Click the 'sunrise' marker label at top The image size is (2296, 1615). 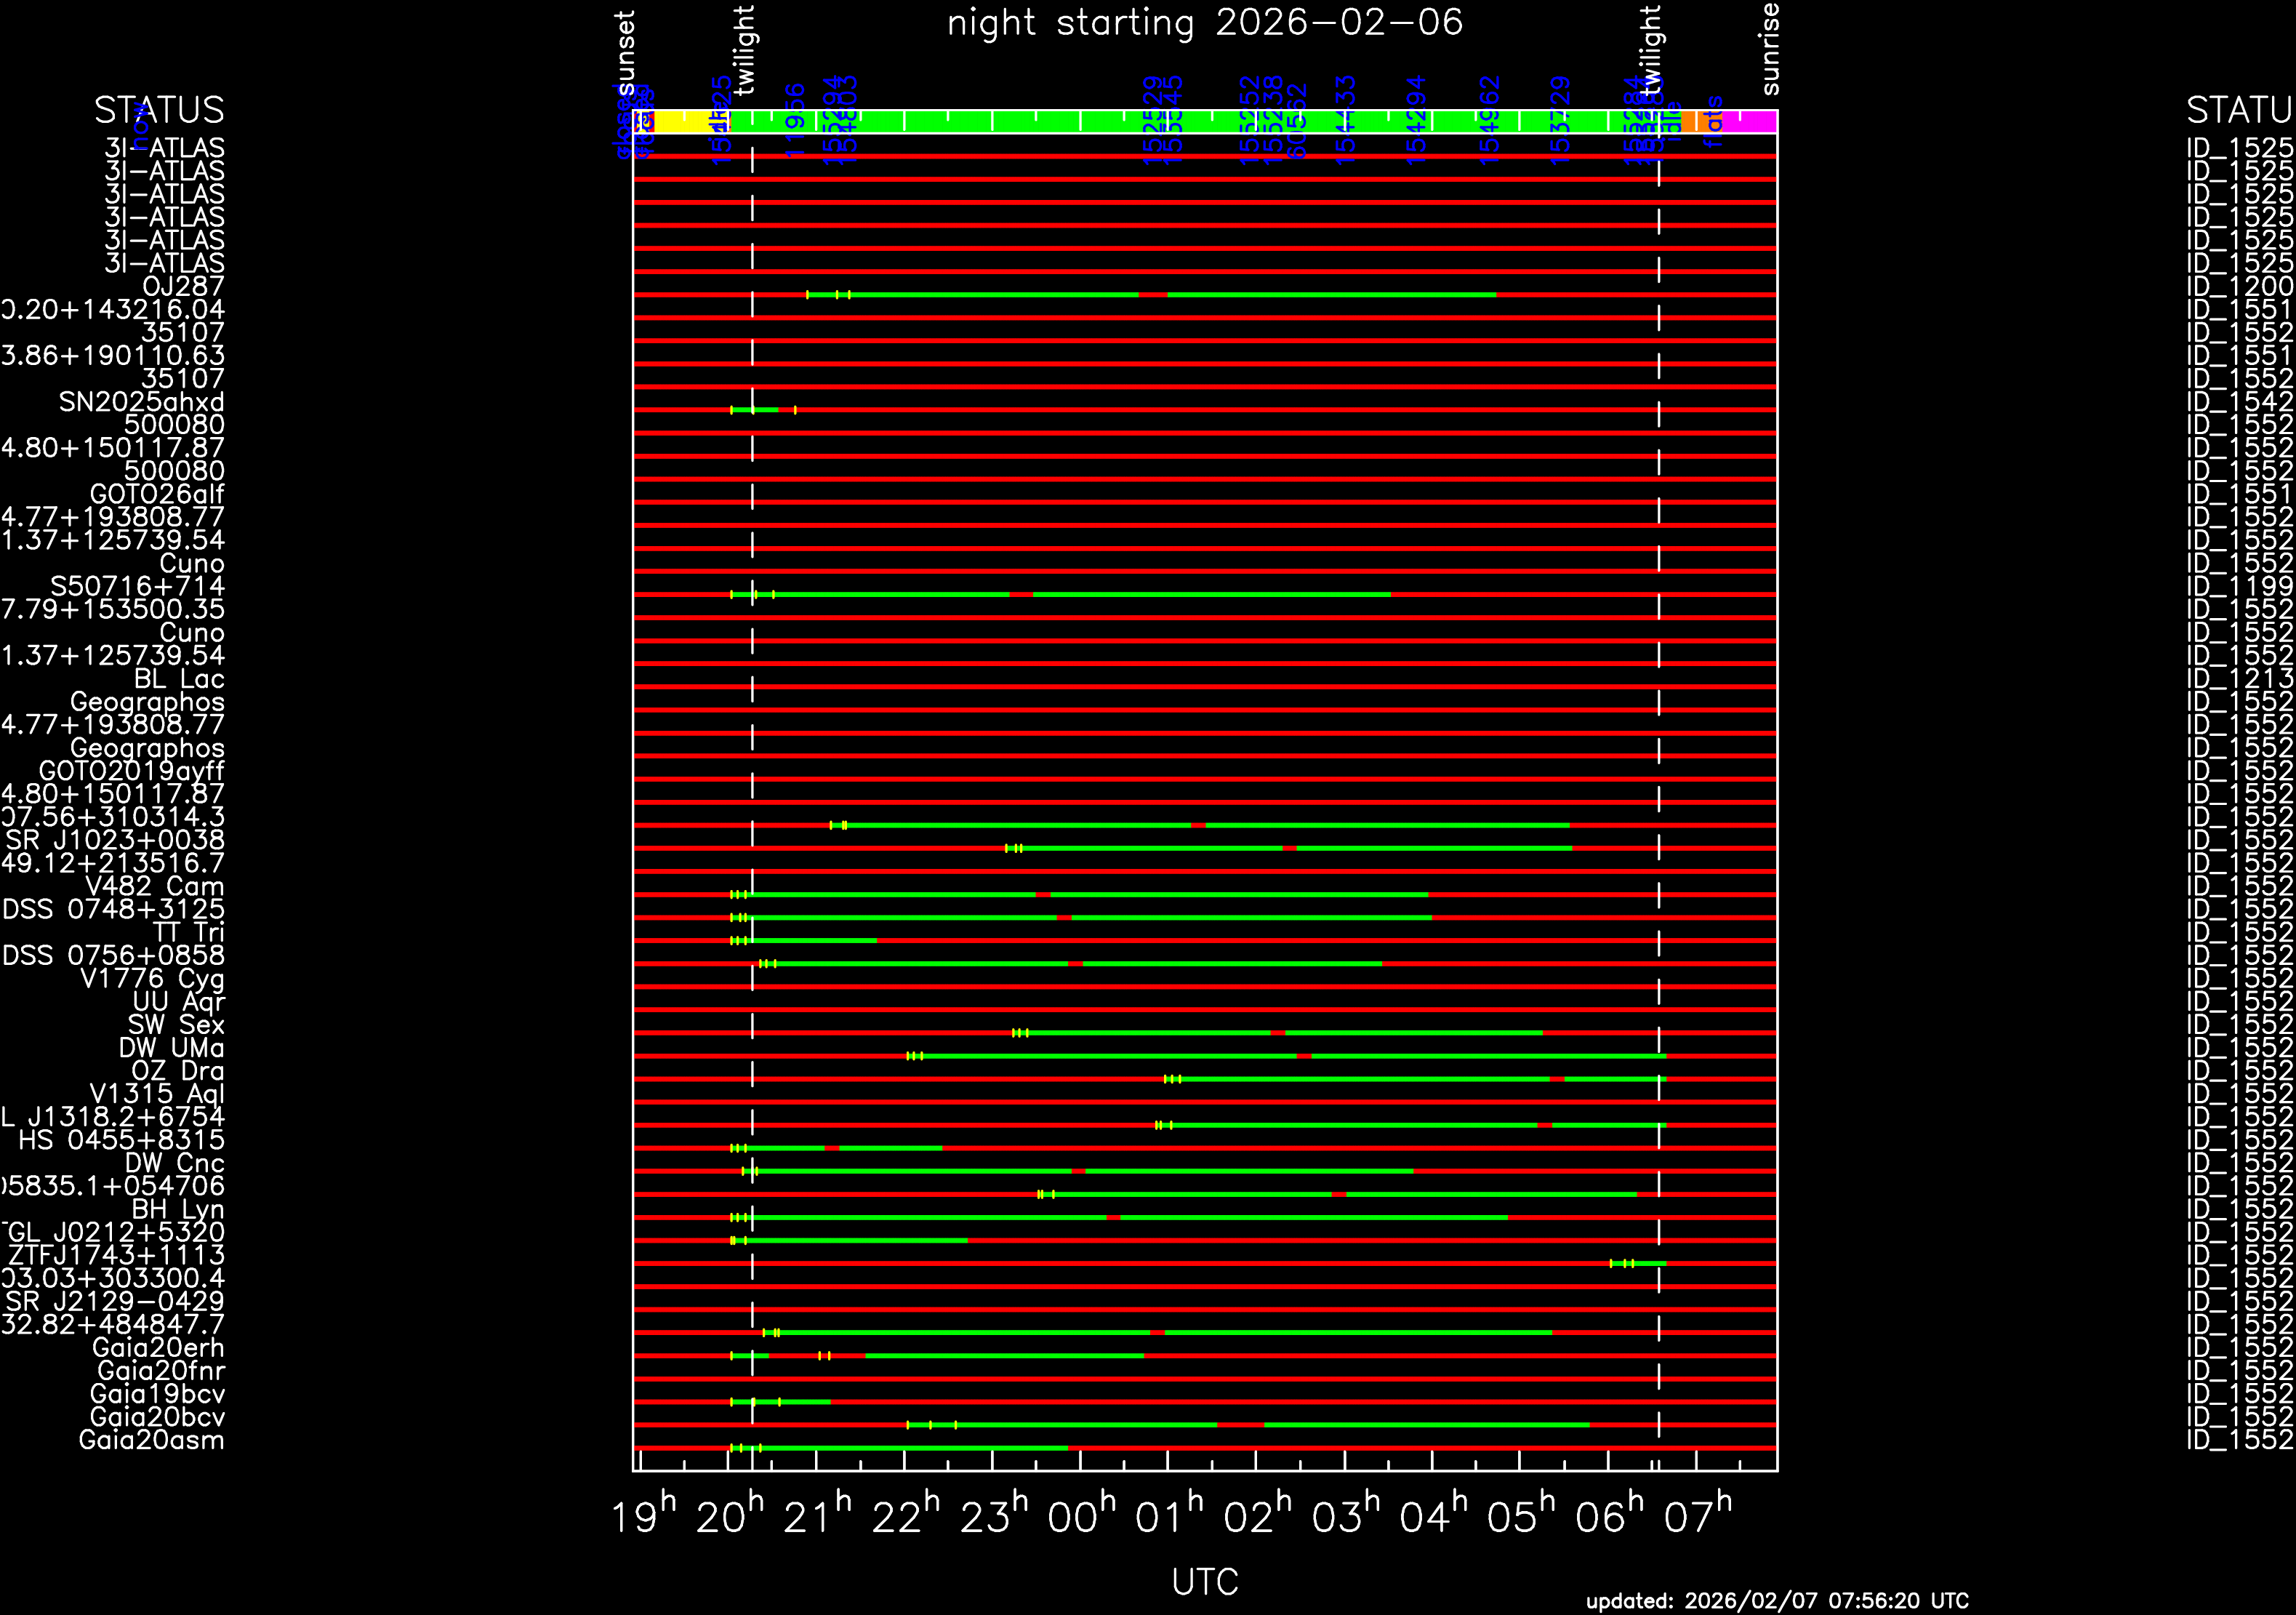(1770, 50)
